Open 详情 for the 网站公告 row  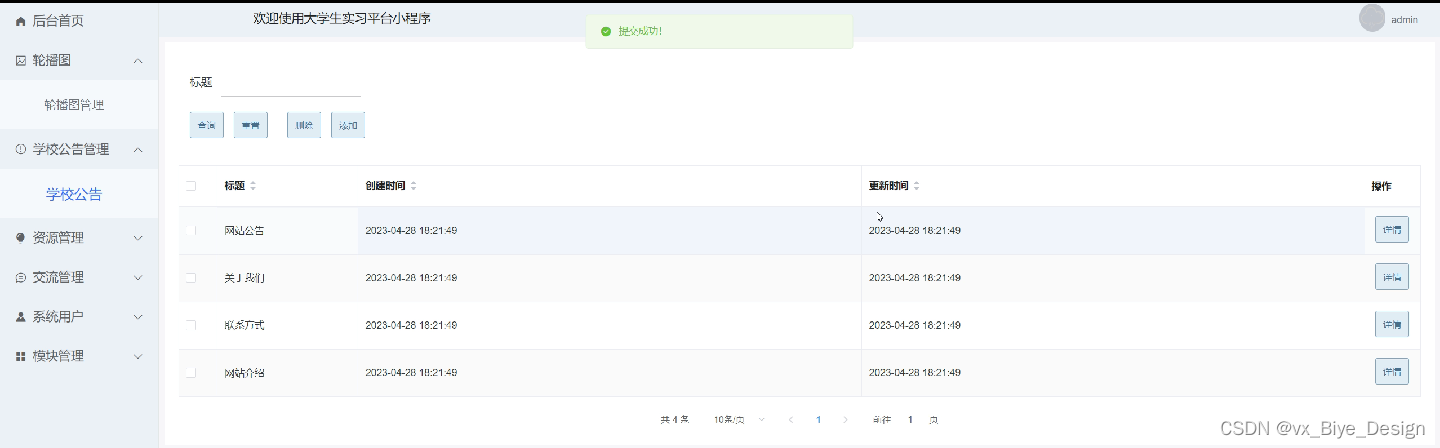point(1392,230)
